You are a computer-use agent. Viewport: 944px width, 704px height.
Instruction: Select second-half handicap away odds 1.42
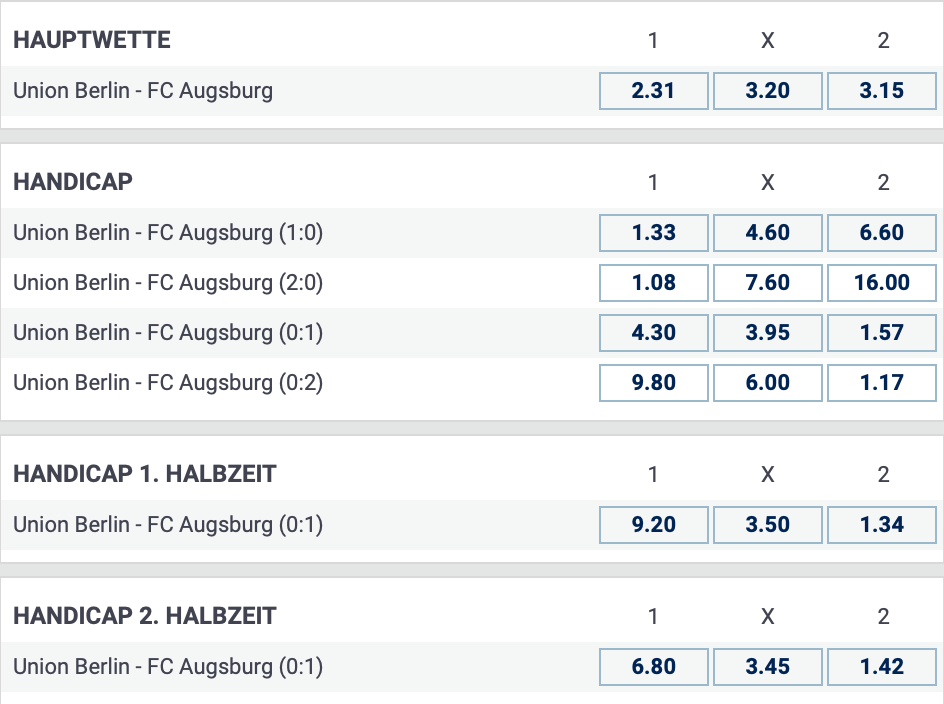click(x=882, y=667)
